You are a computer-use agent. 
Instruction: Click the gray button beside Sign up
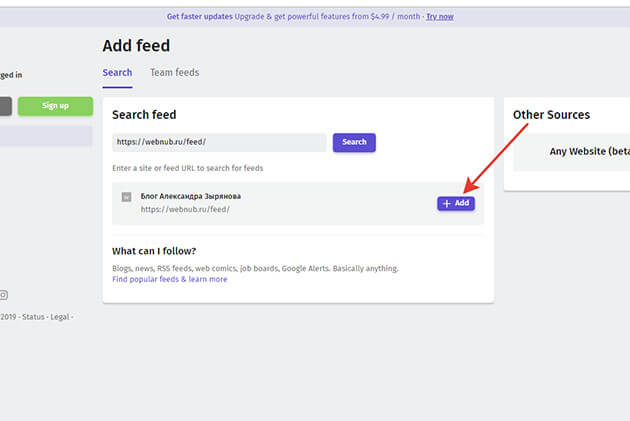click(x=6, y=106)
